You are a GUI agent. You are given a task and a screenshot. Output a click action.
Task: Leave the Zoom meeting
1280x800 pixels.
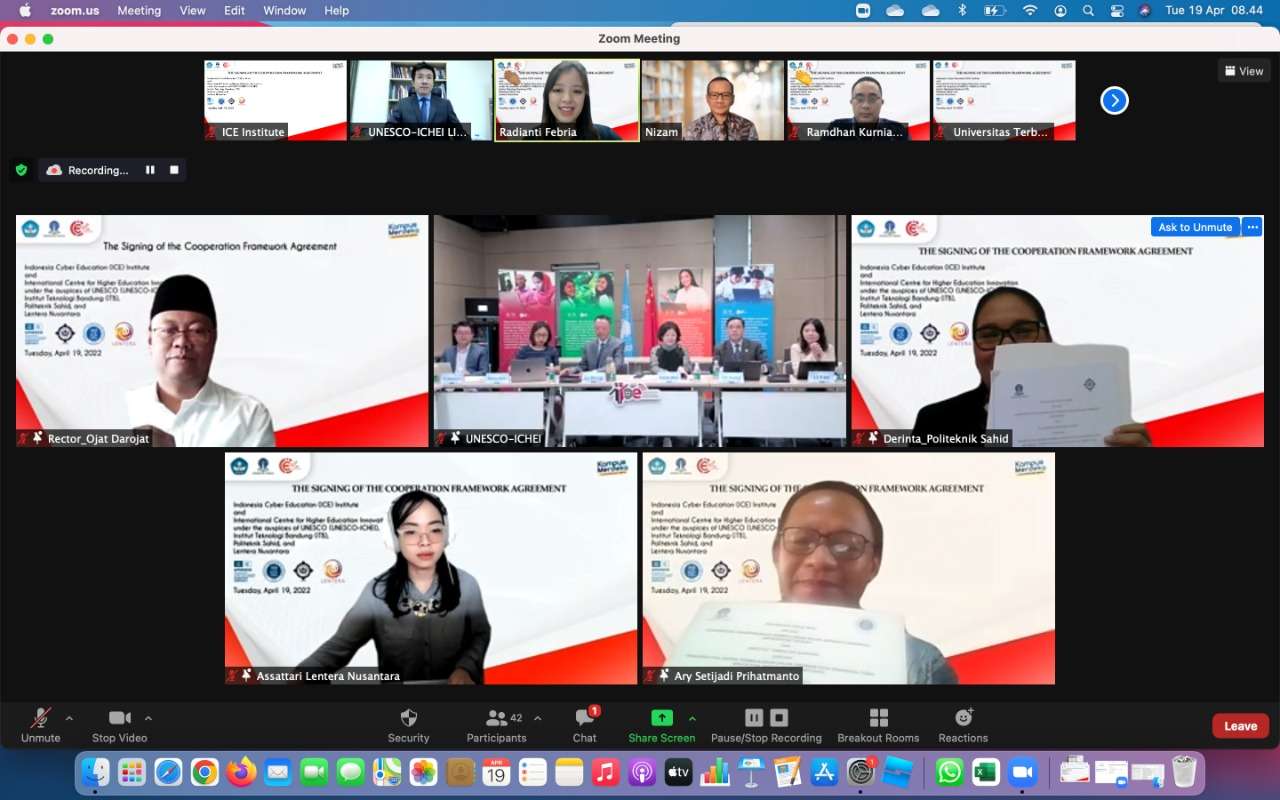(1240, 726)
